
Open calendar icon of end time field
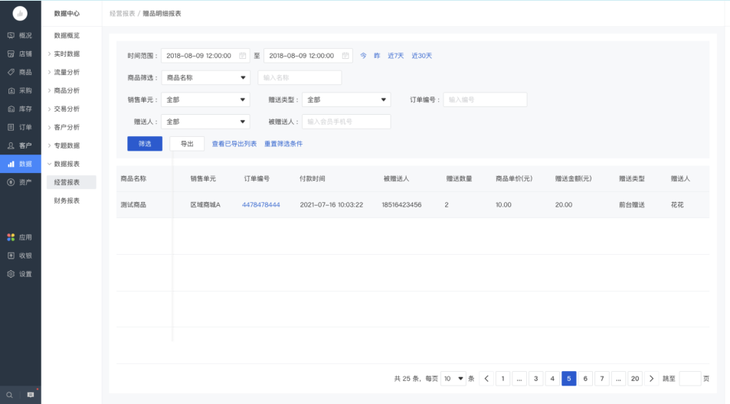pos(345,55)
